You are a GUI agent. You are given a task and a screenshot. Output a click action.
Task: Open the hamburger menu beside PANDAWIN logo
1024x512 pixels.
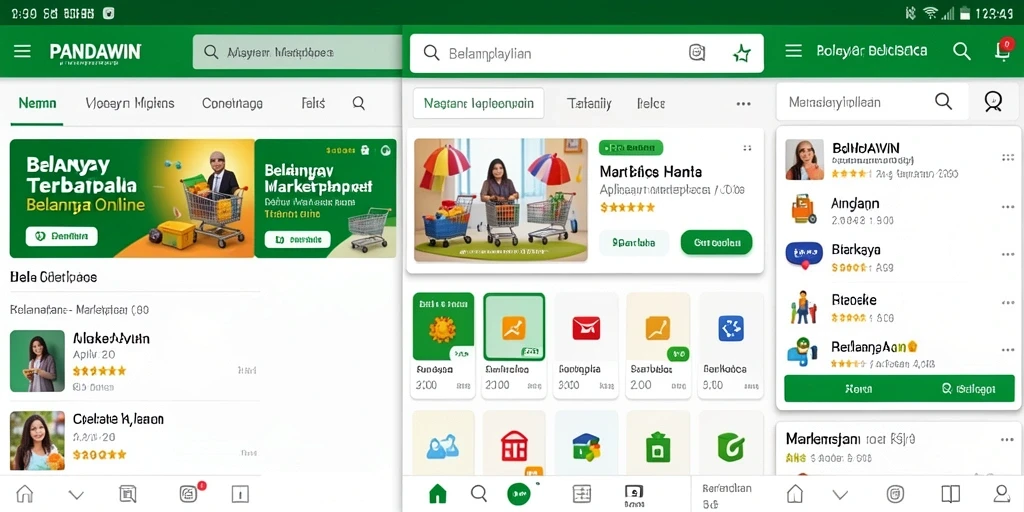click(x=22, y=52)
